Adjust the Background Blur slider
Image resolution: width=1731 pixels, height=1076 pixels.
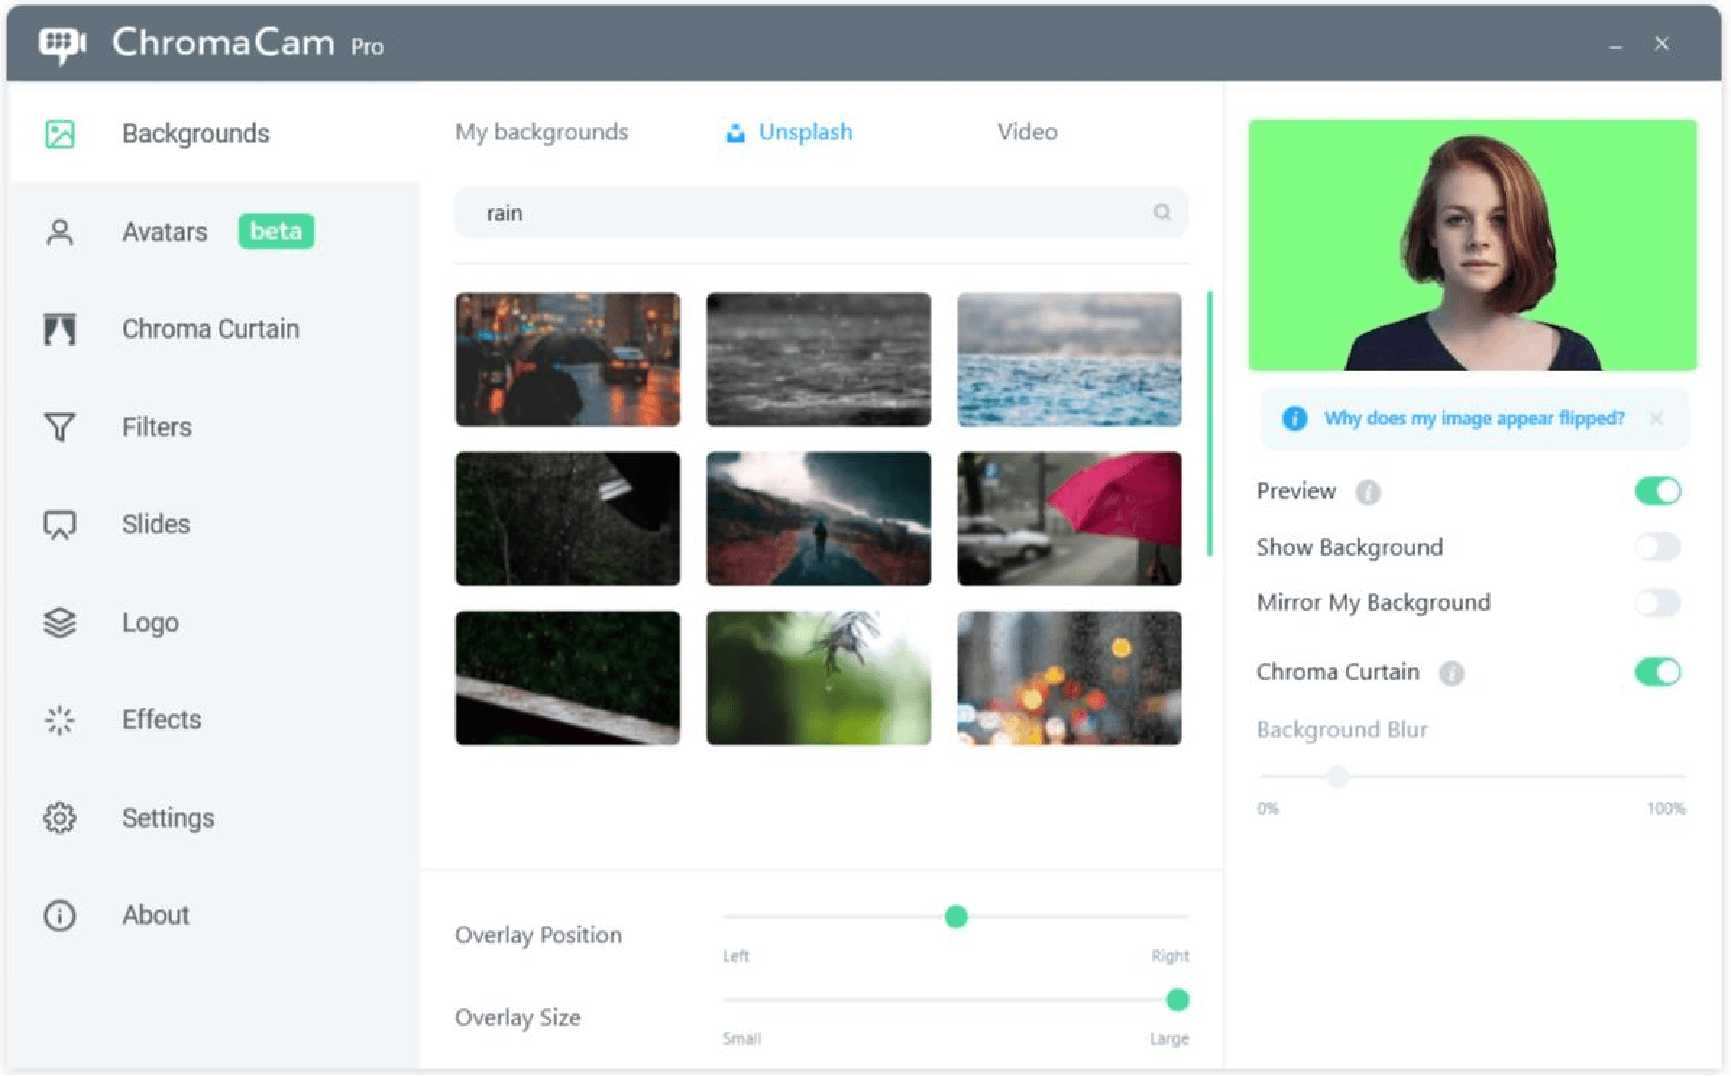(1337, 777)
